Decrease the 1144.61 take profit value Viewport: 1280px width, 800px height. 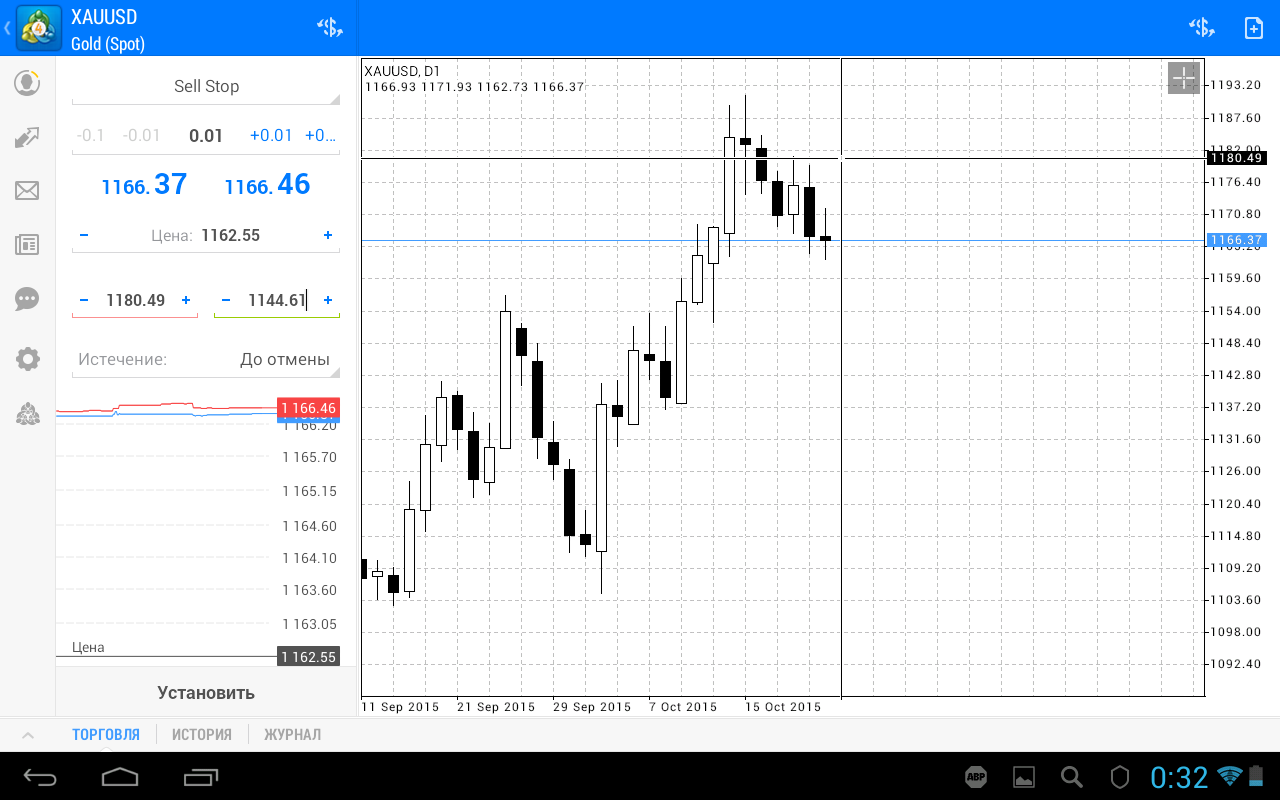coord(225,300)
